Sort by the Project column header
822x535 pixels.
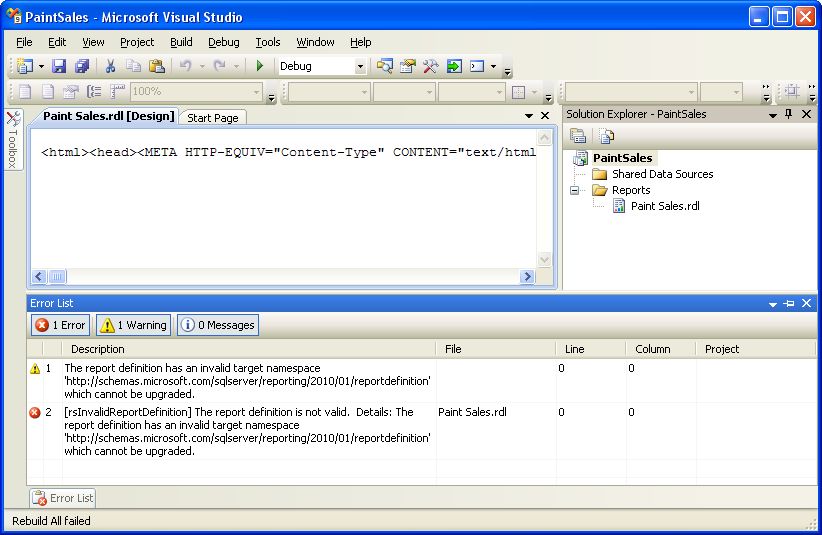(x=755, y=349)
